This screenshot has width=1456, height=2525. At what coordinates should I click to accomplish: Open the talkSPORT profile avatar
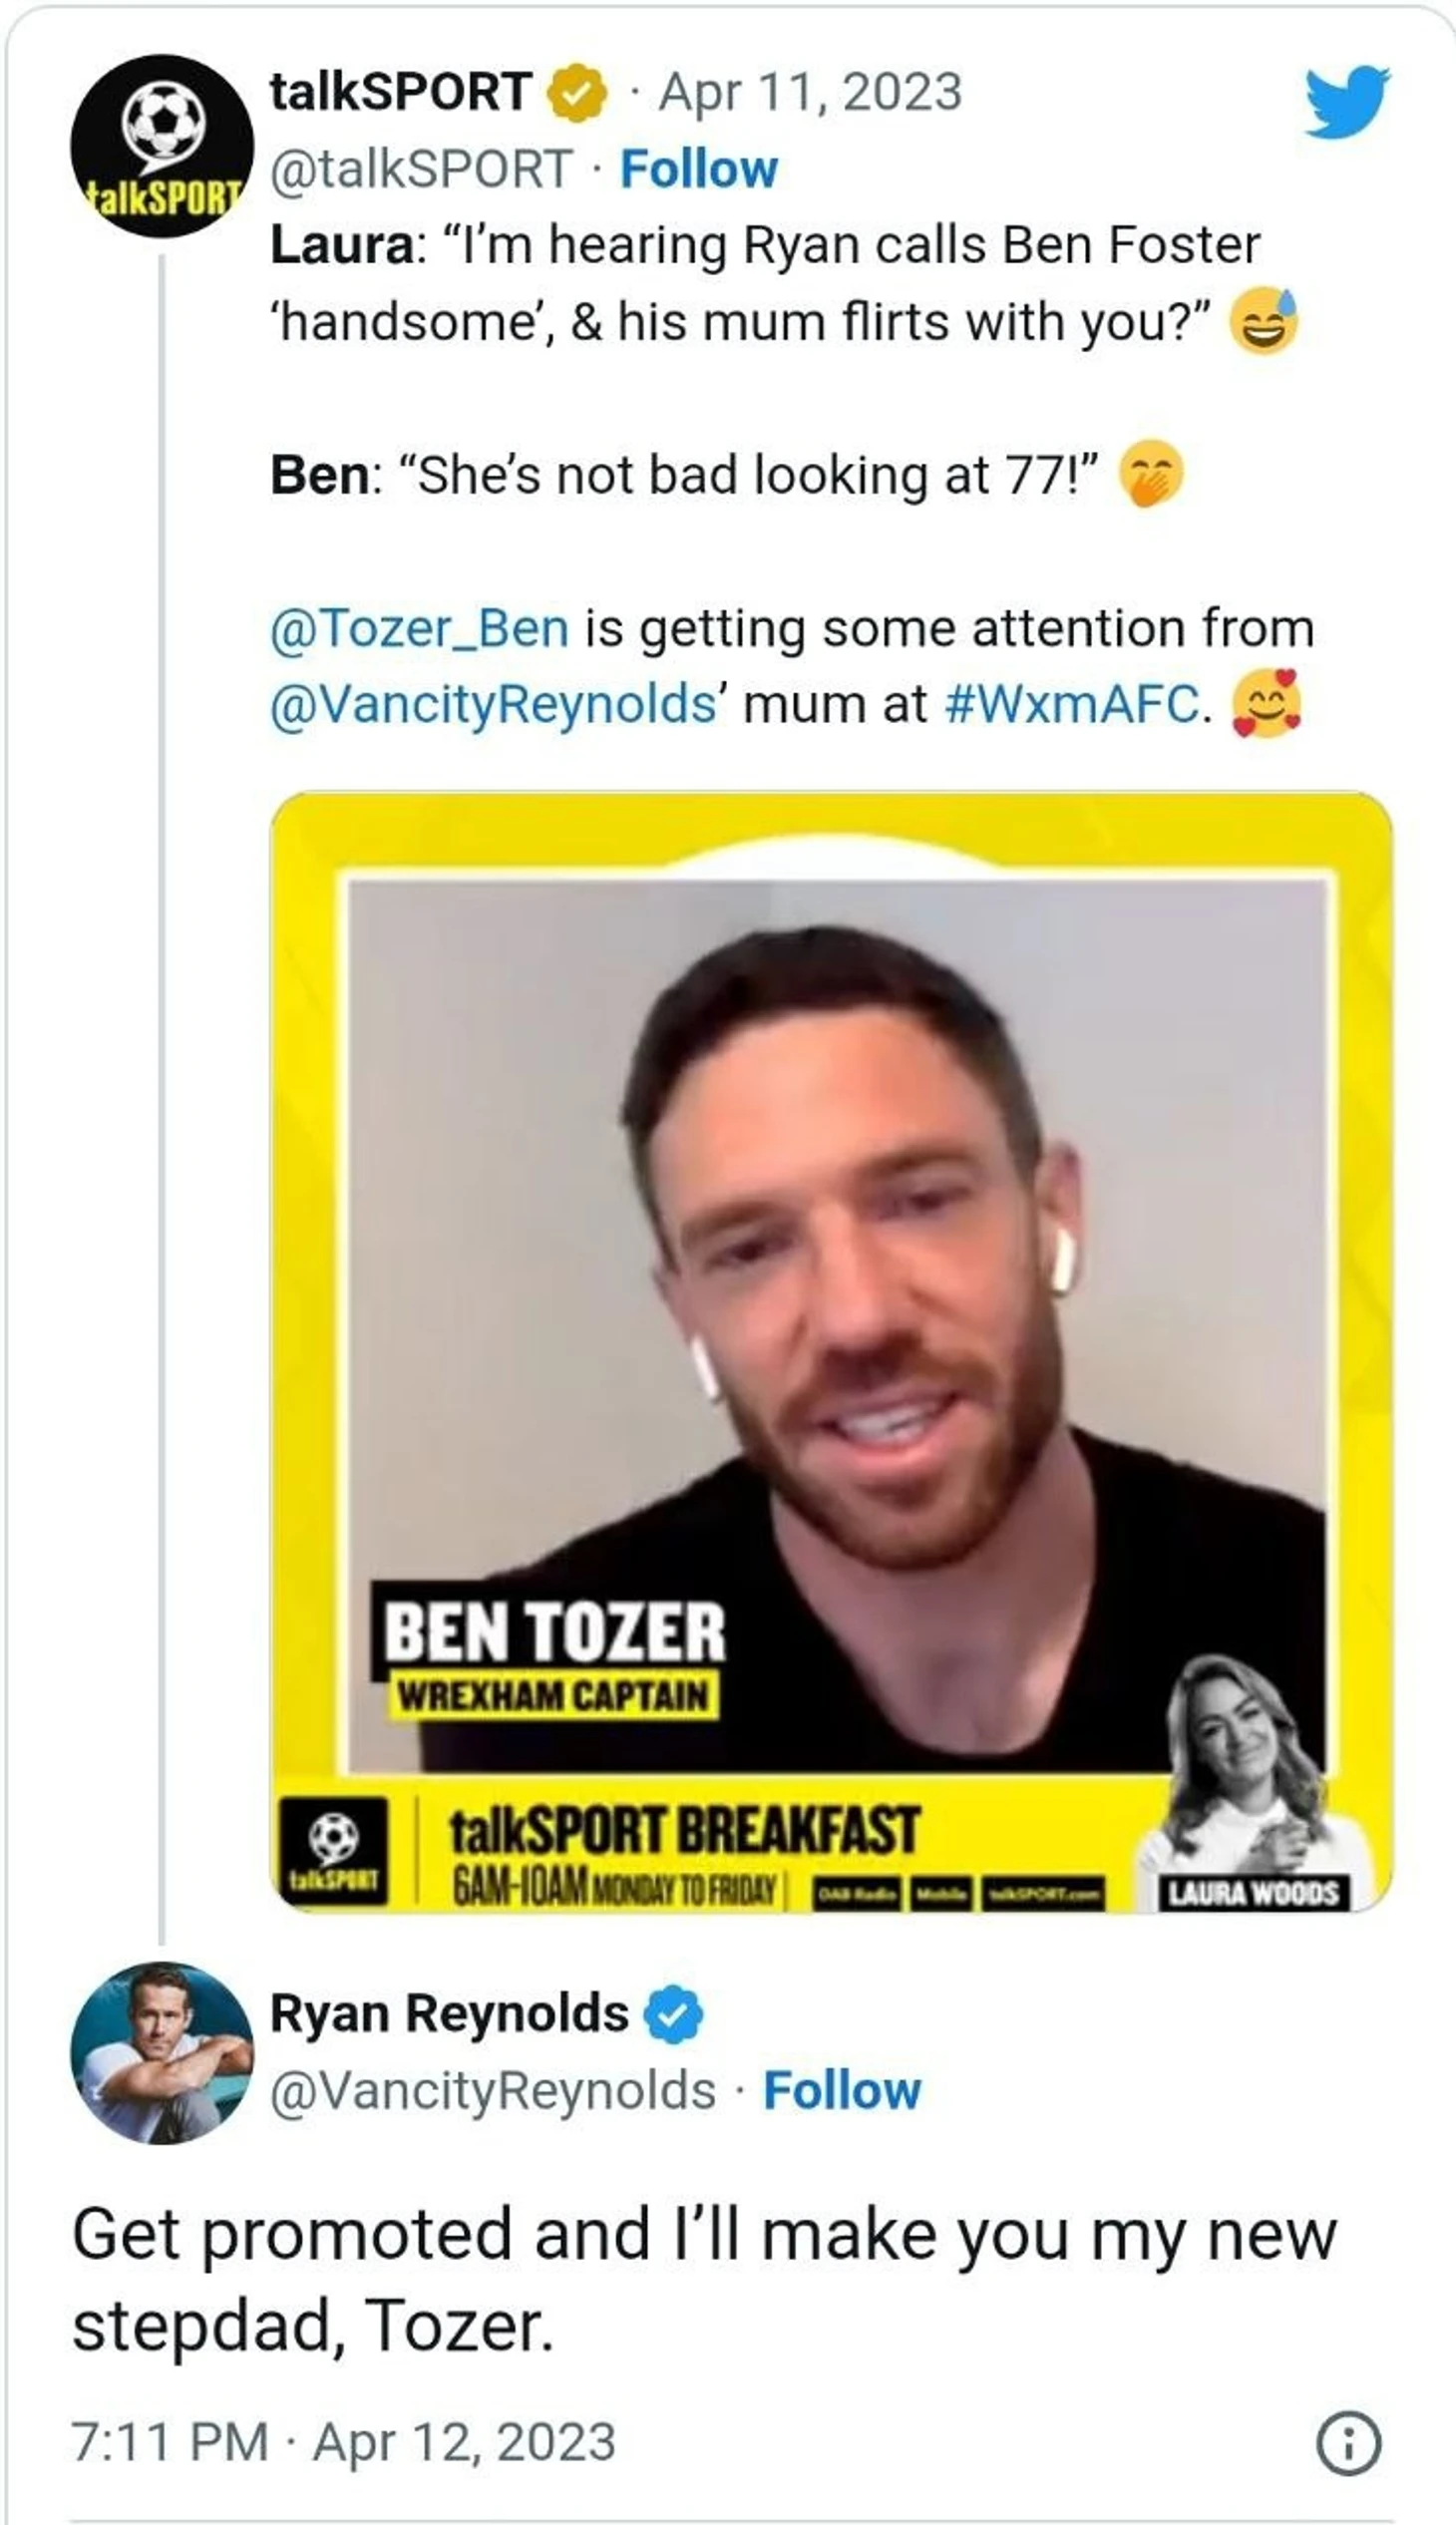pos(162,146)
